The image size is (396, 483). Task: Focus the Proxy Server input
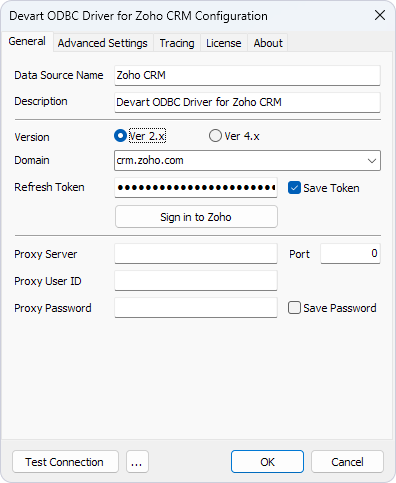tap(196, 254)
